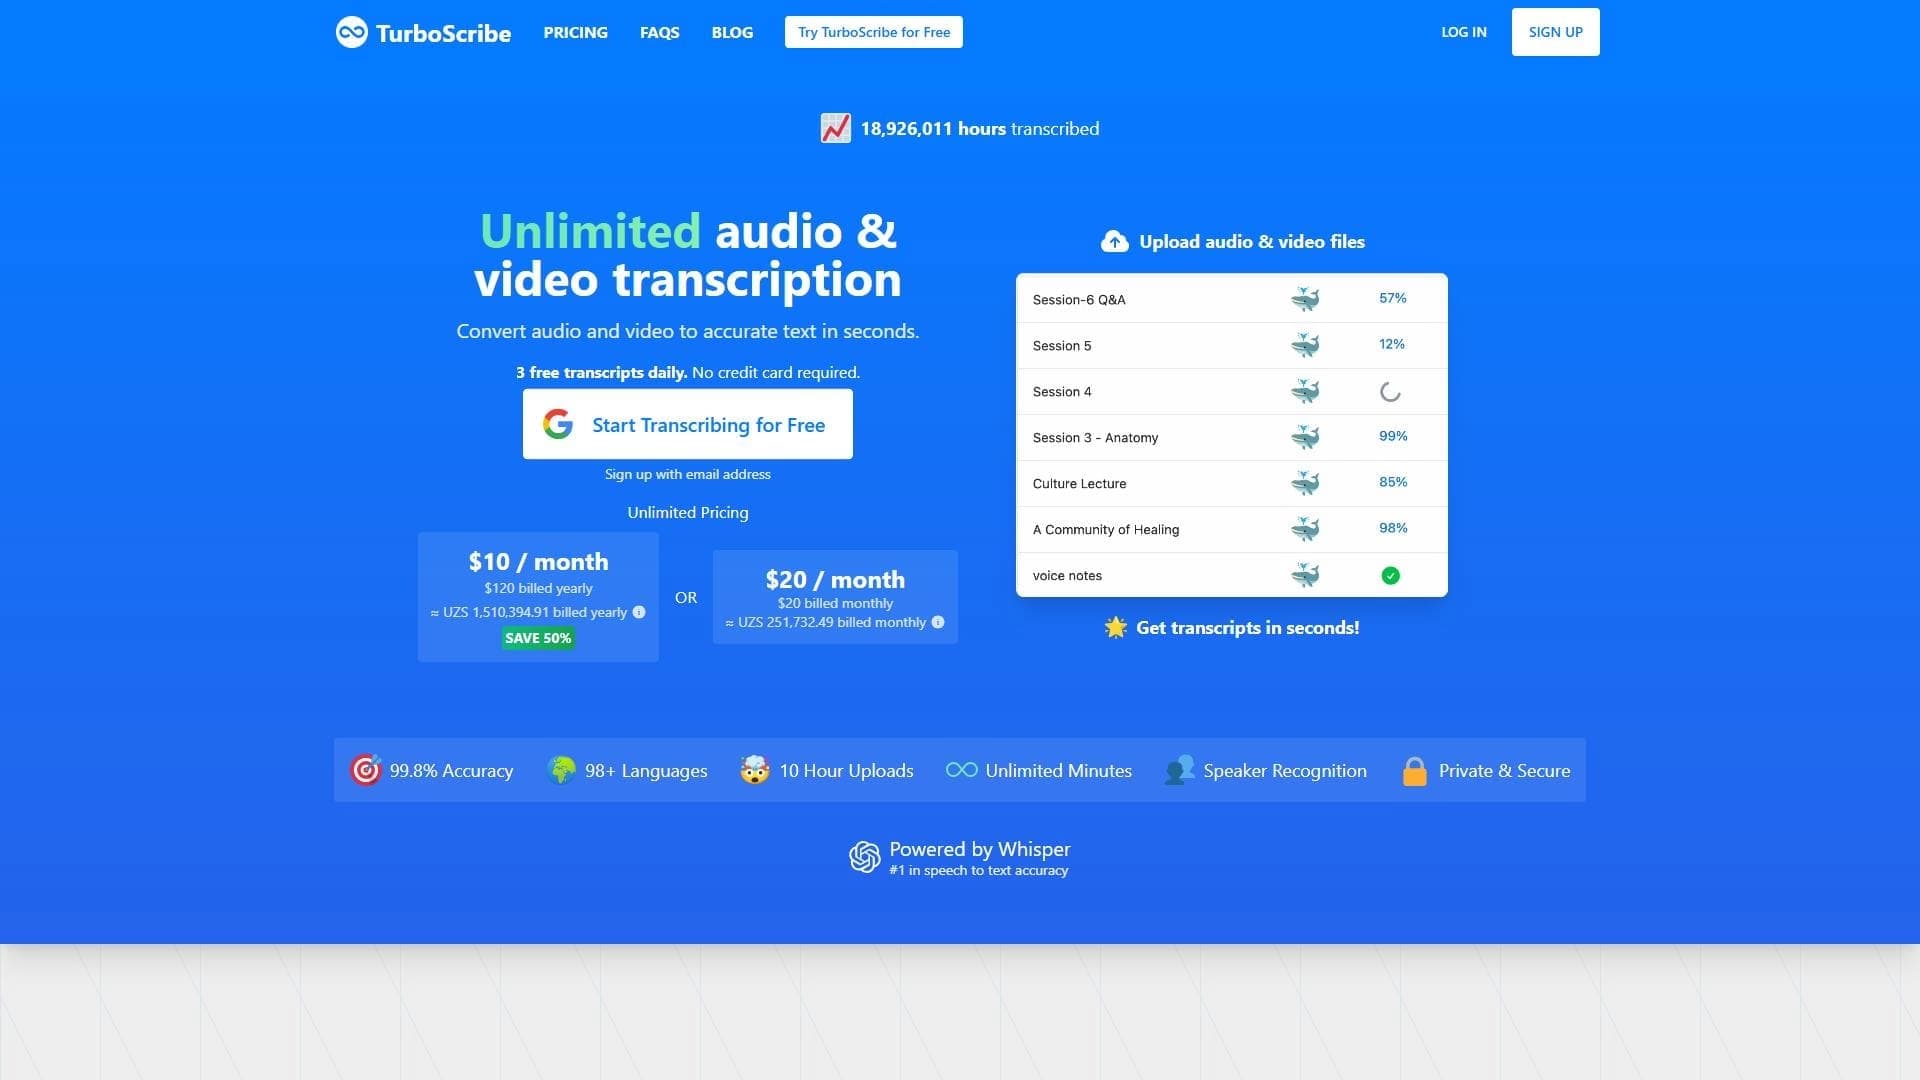Screen dimensions: 1920x1080
Task: Open the FAQS menu item
Action: 659,32
